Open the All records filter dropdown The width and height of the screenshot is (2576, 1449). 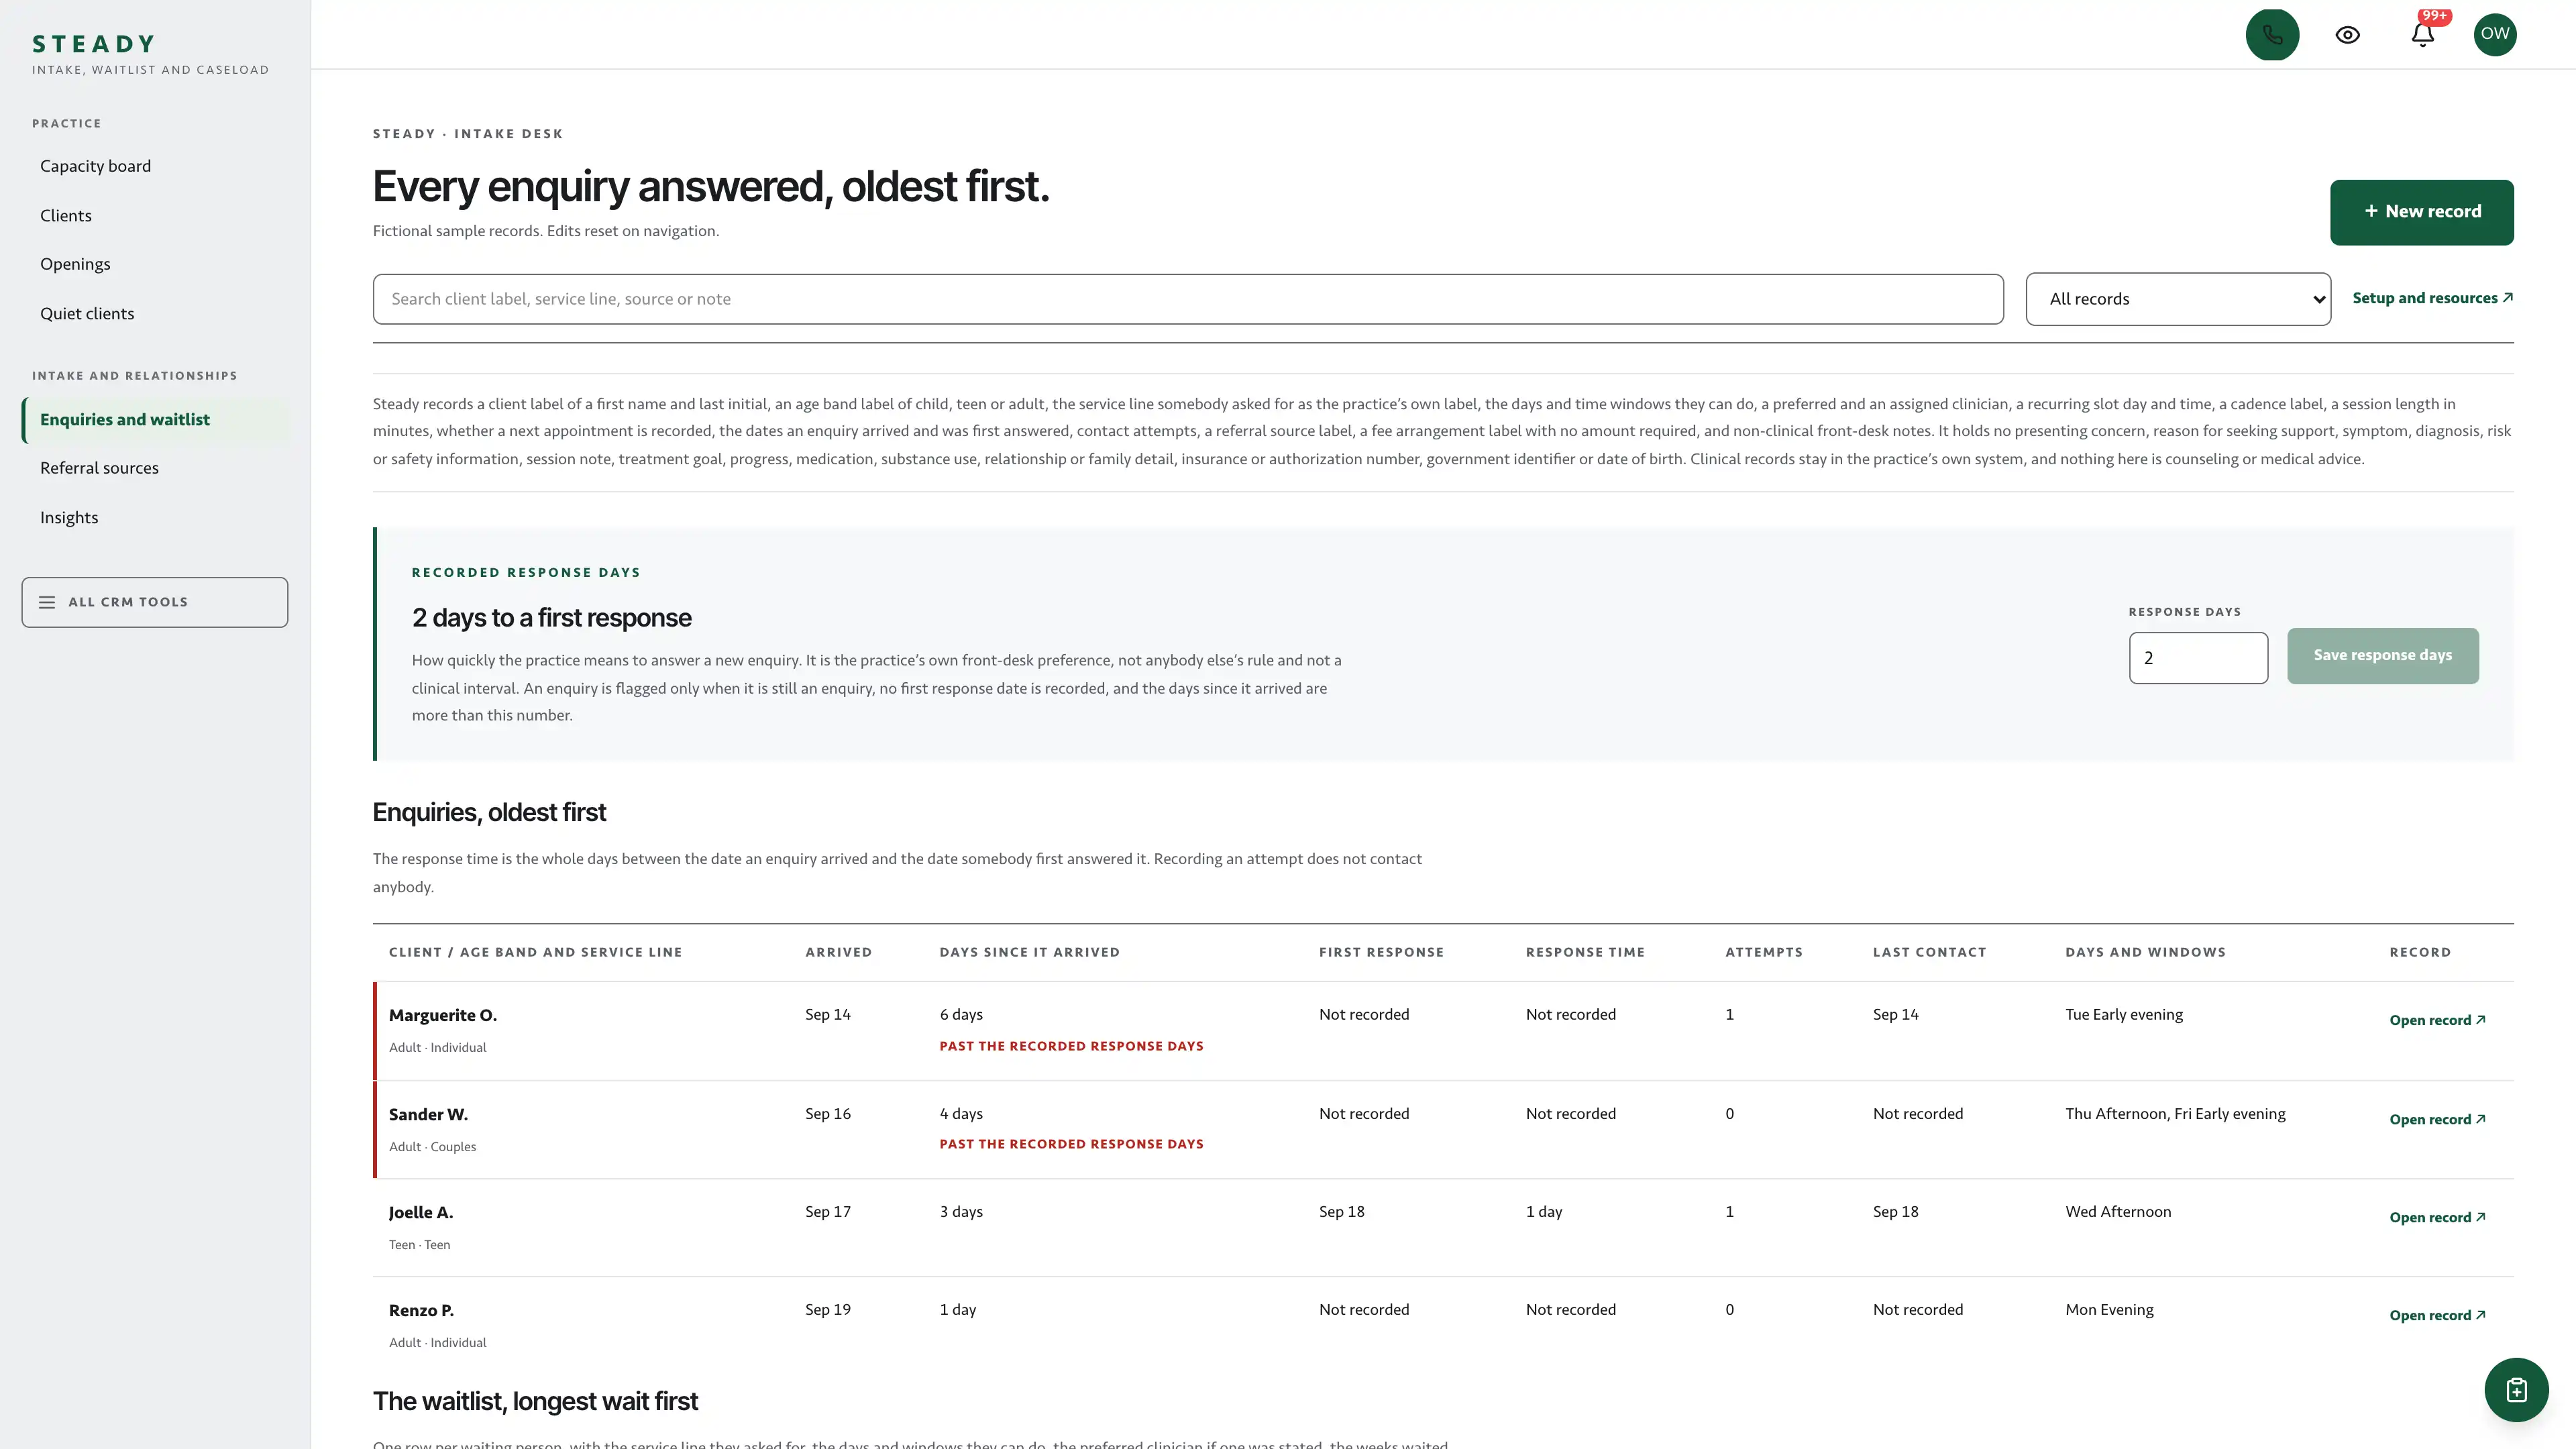coord(2178,299)
